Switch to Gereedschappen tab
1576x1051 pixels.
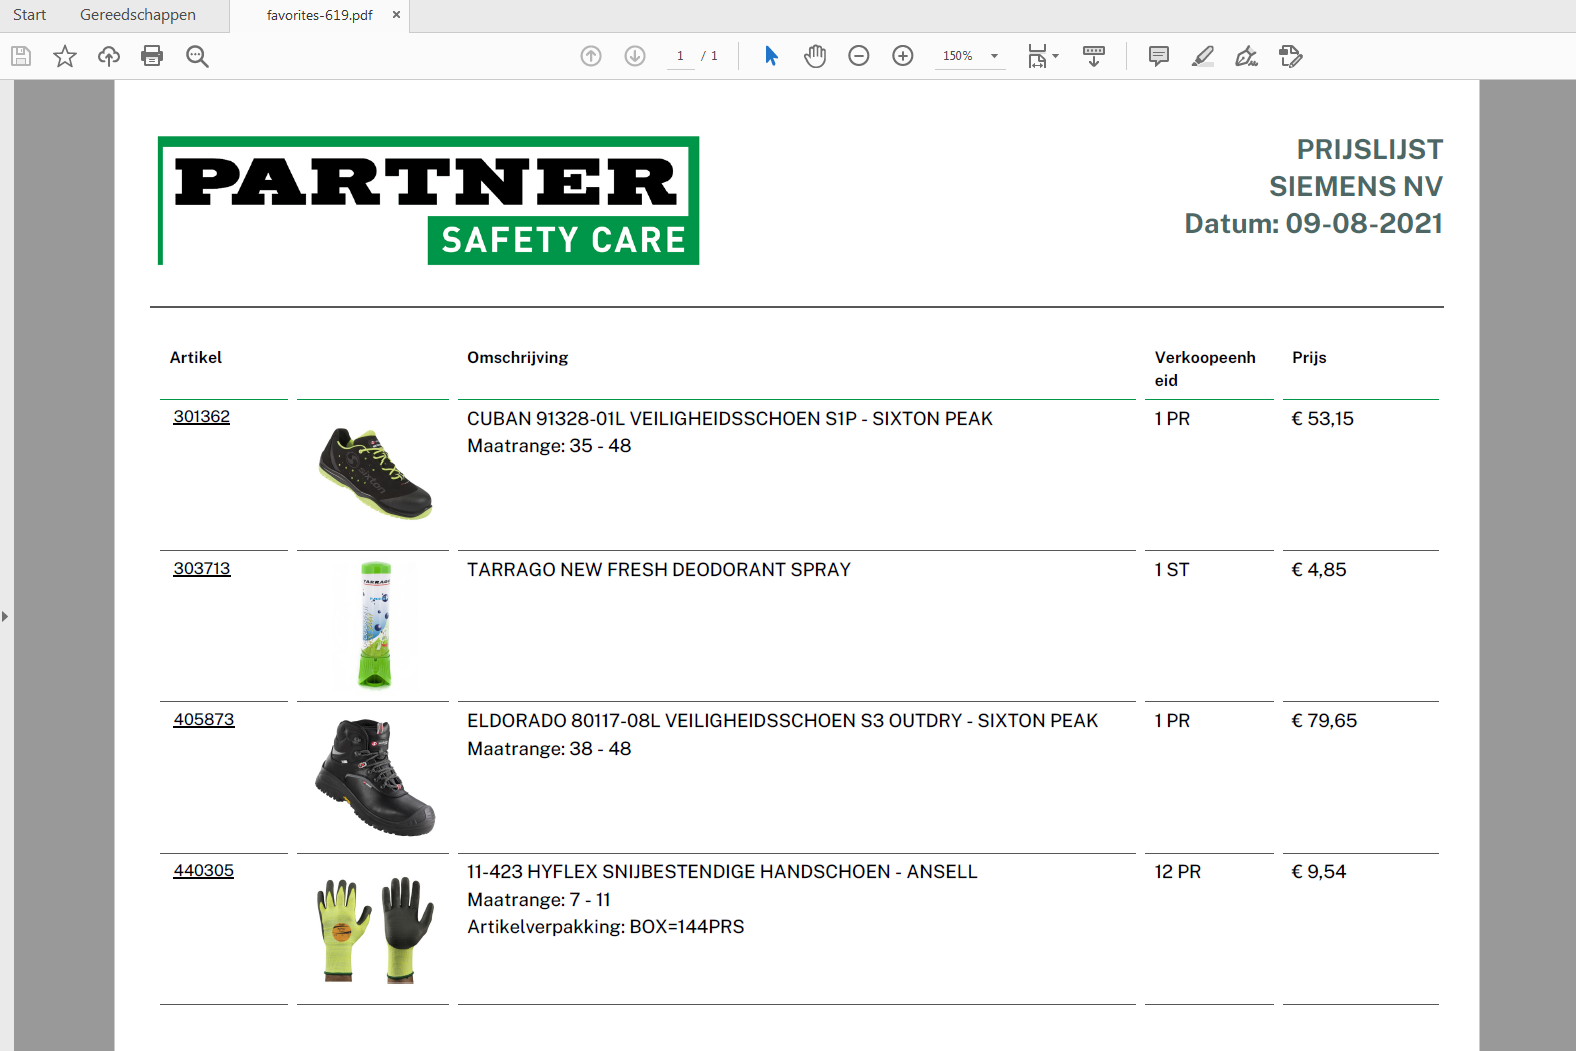point(138,15)
